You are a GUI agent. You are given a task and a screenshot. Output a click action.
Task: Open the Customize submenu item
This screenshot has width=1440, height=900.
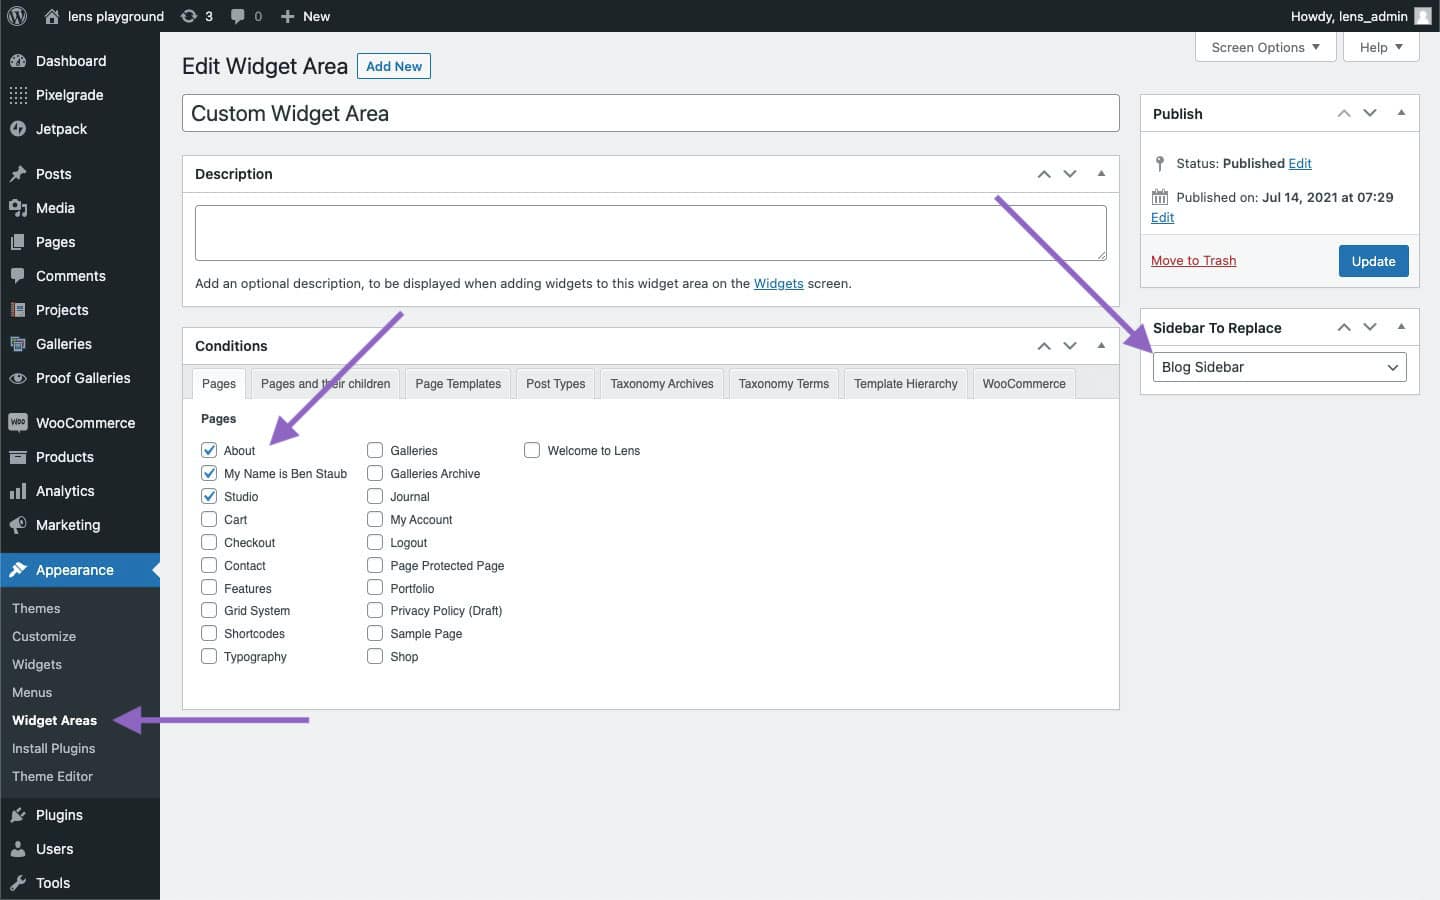[44, 636]
